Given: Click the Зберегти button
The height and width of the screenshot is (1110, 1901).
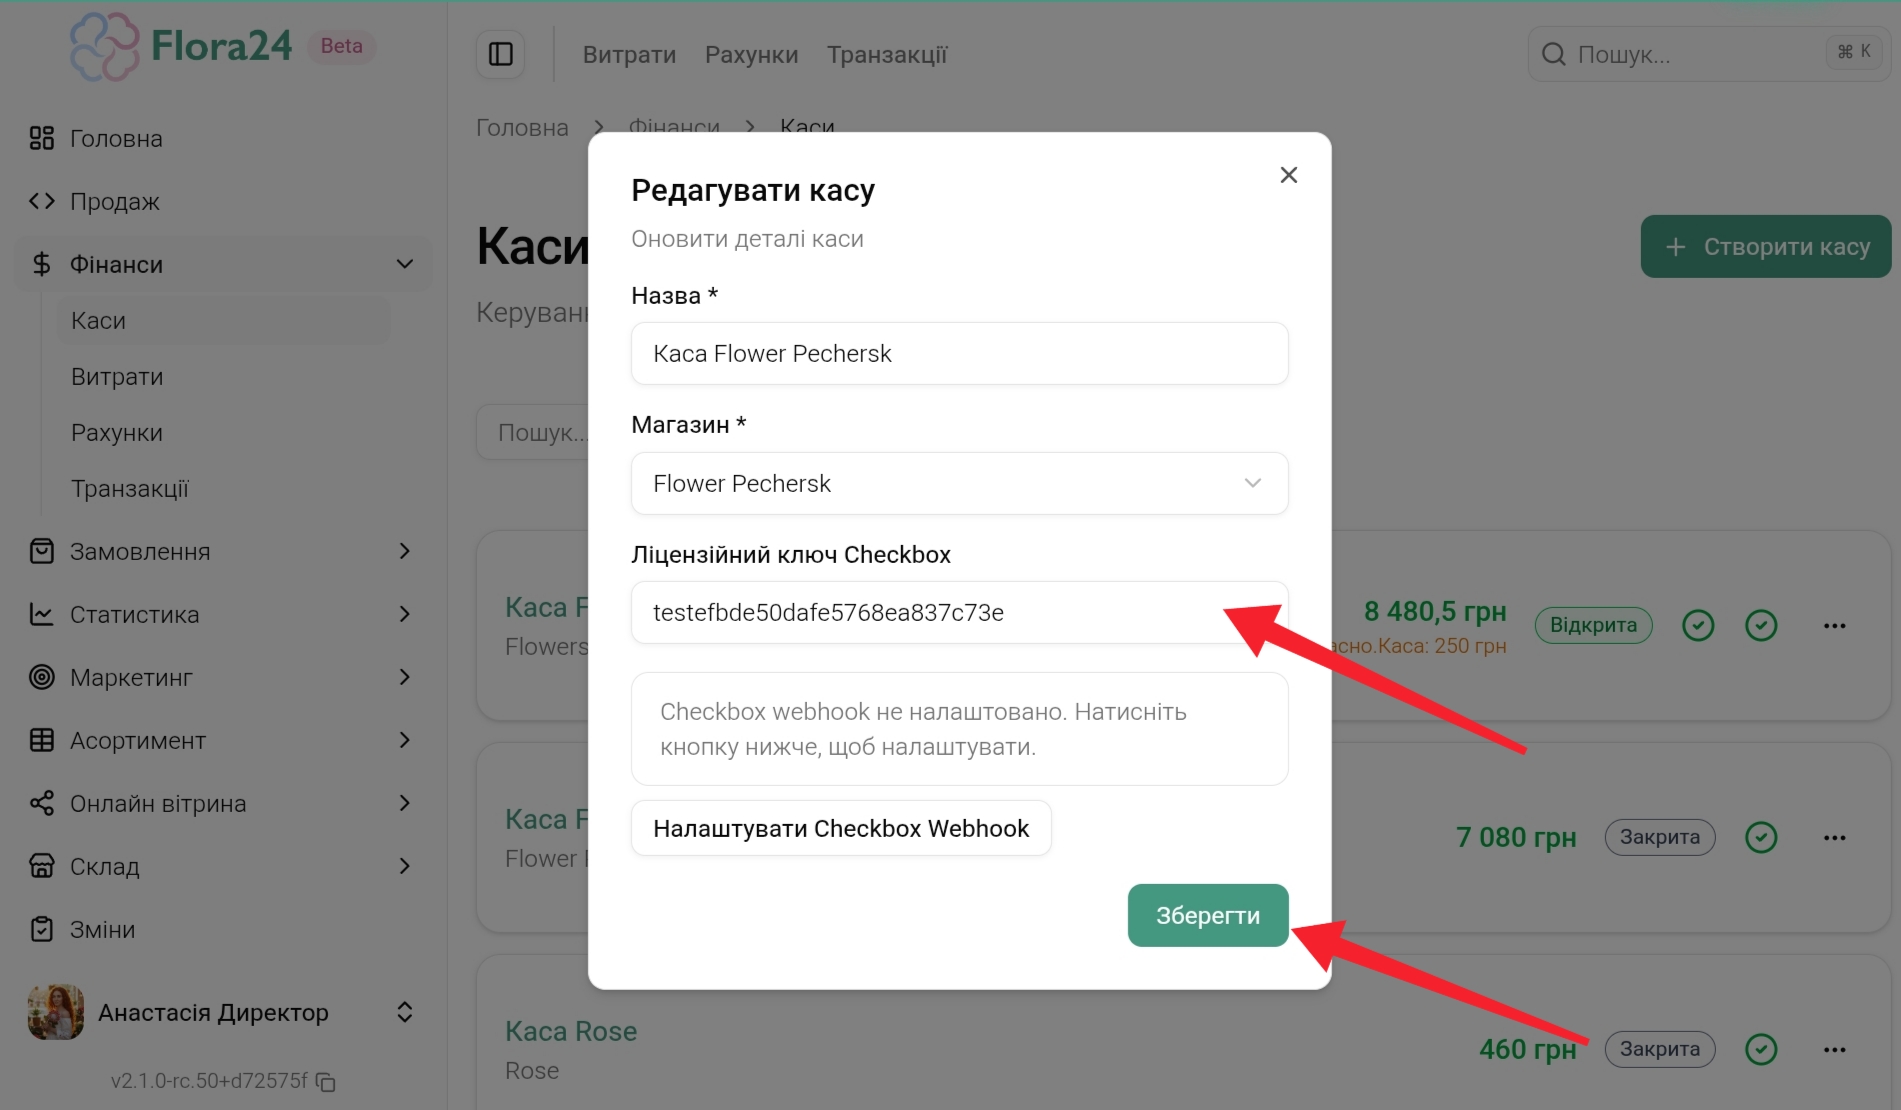Looking at the screenshot, I should click(1207, 915).
